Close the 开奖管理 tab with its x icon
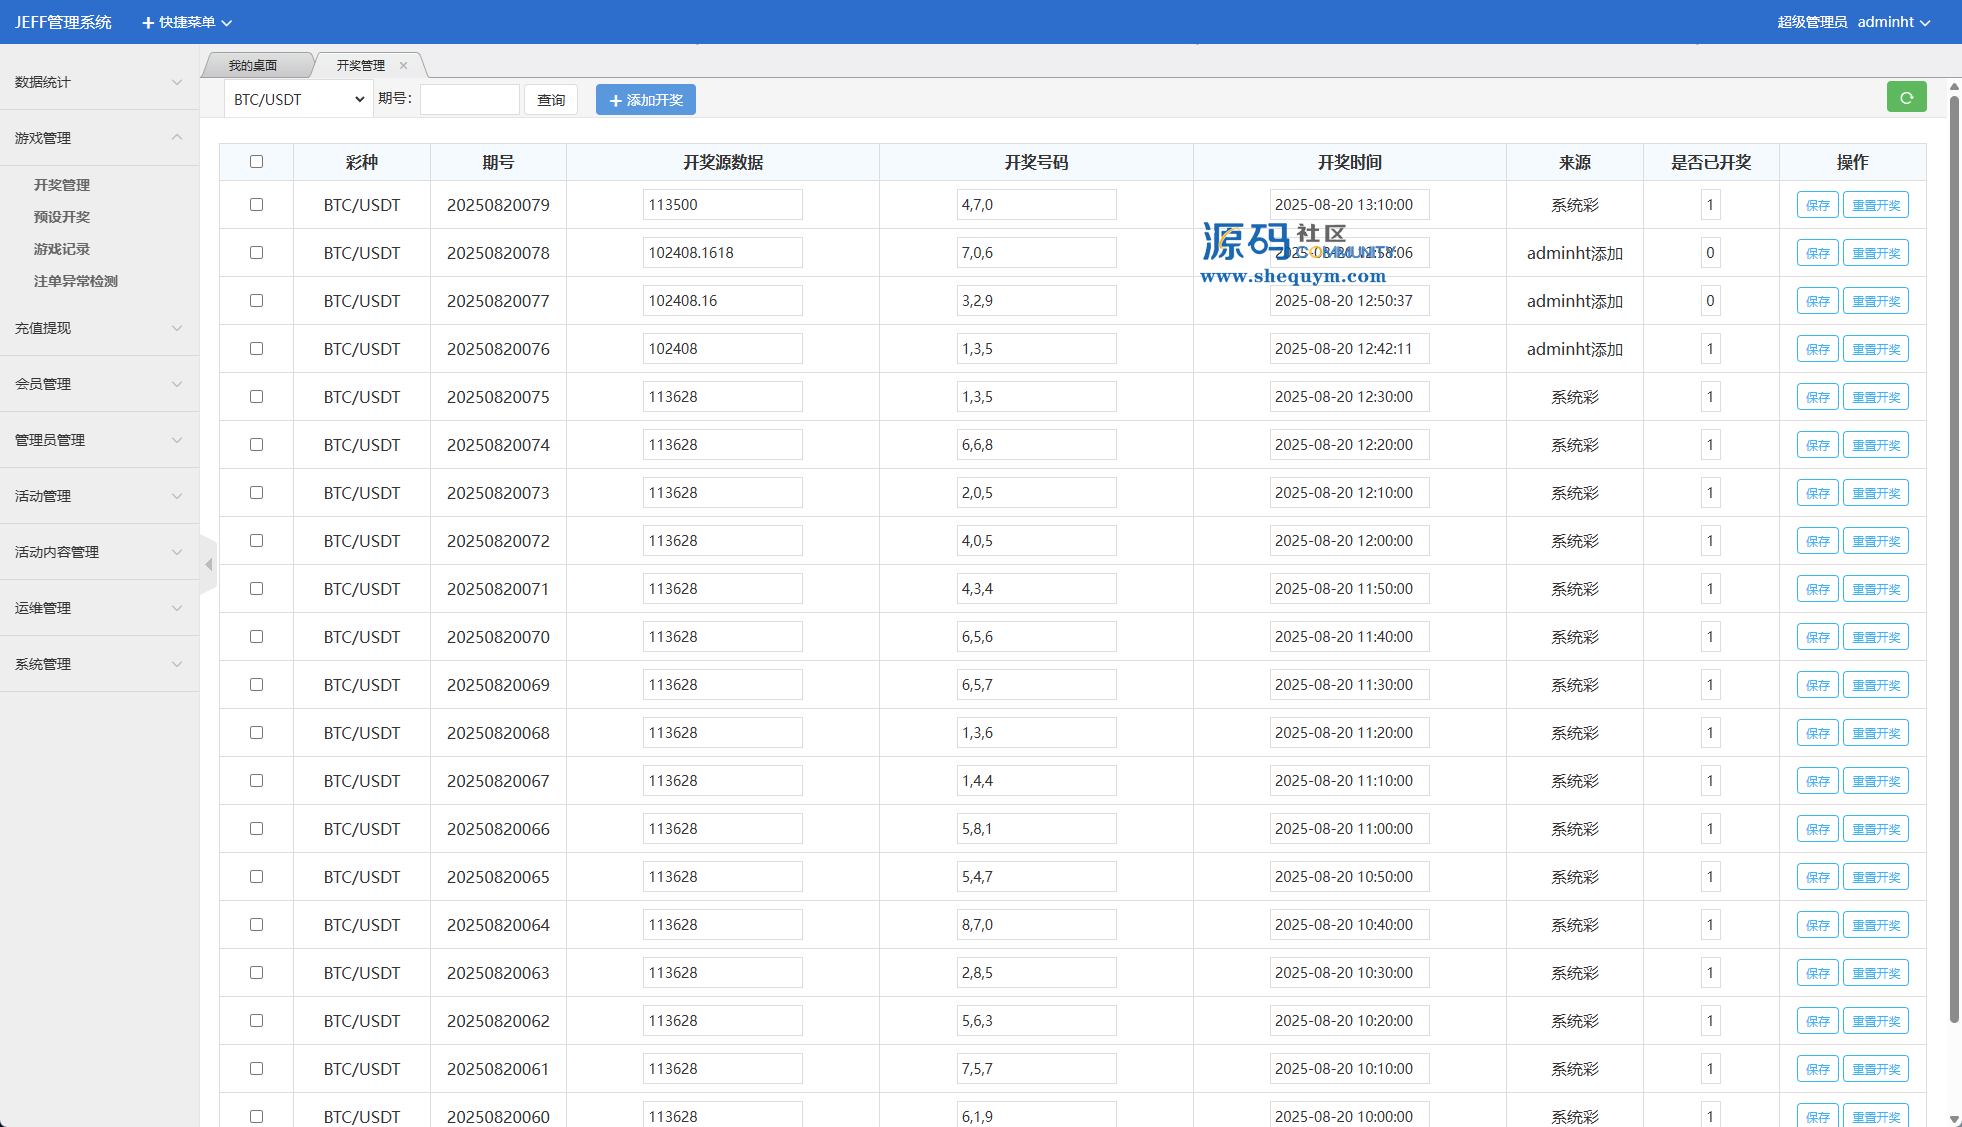Image resolution: width=1962 pixels, height=1127 pixels. point(404,66)
